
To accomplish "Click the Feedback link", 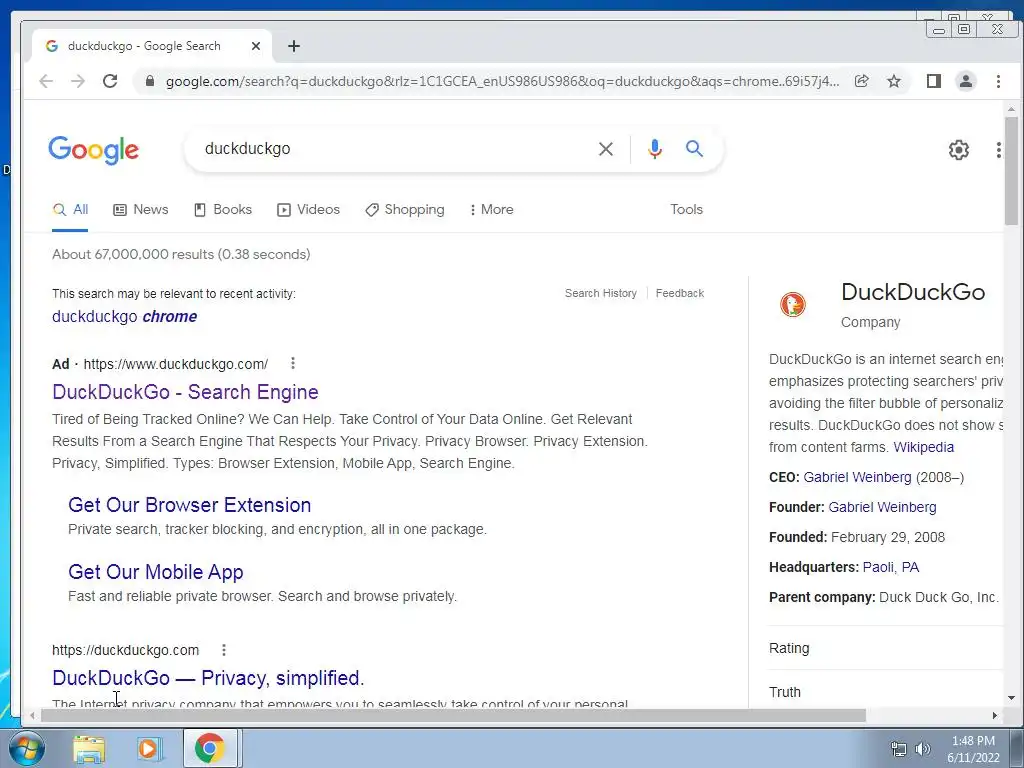I will (x=680, y=293).
